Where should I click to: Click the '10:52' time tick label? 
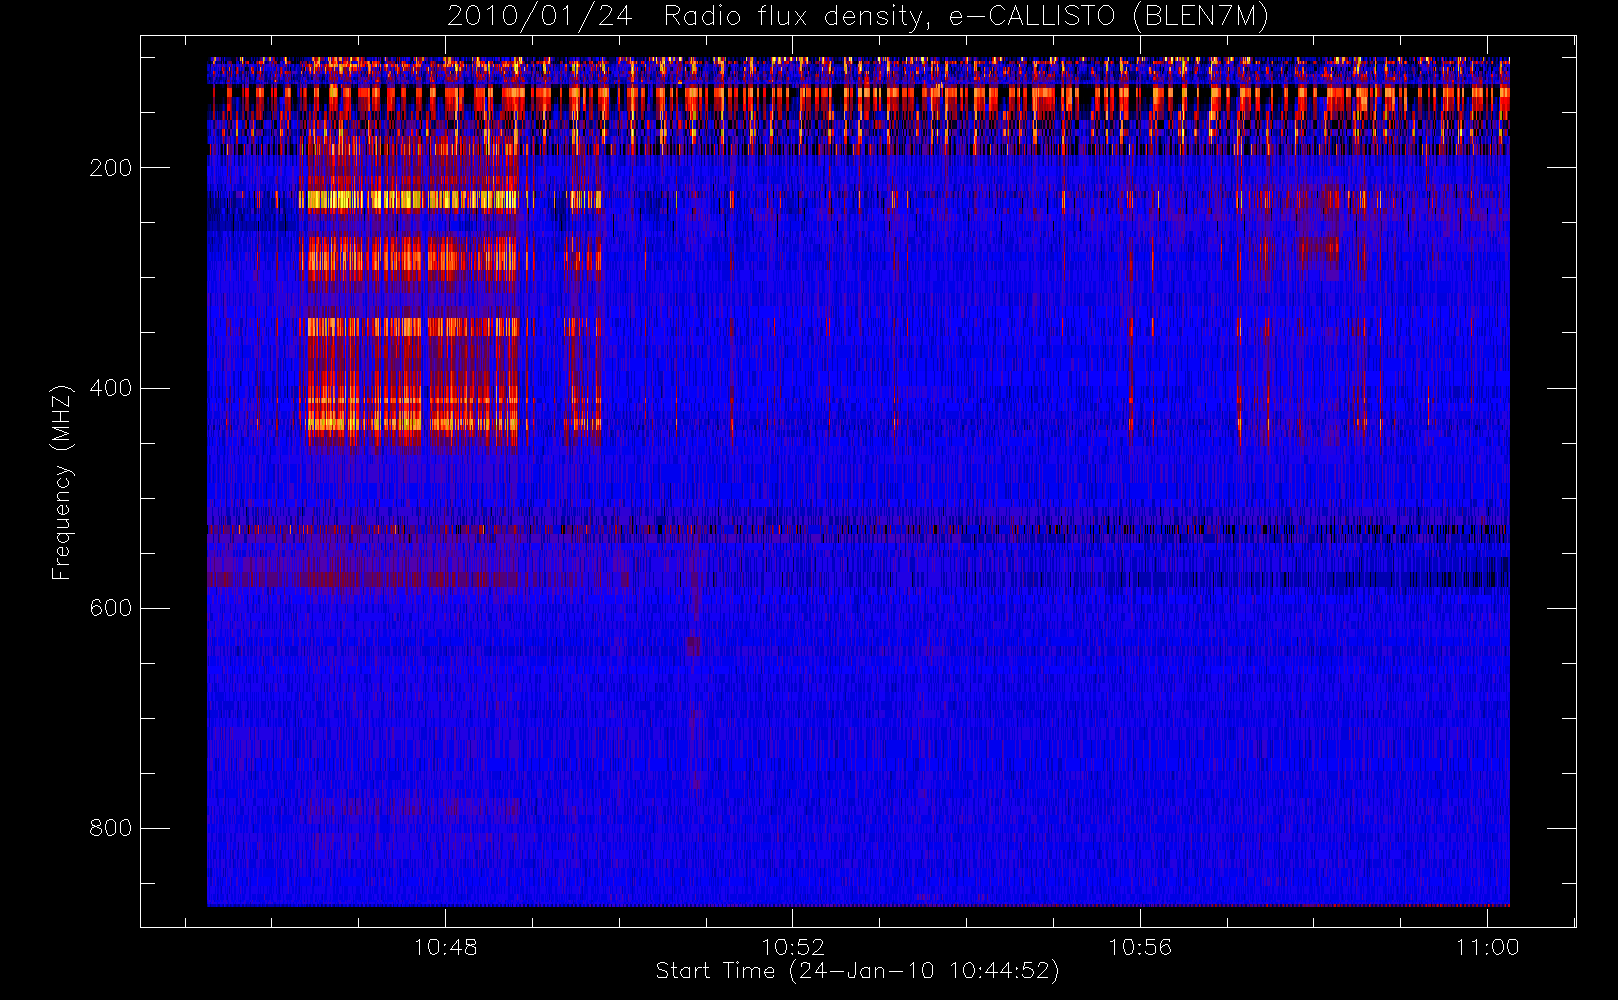[x=793, y=947]
